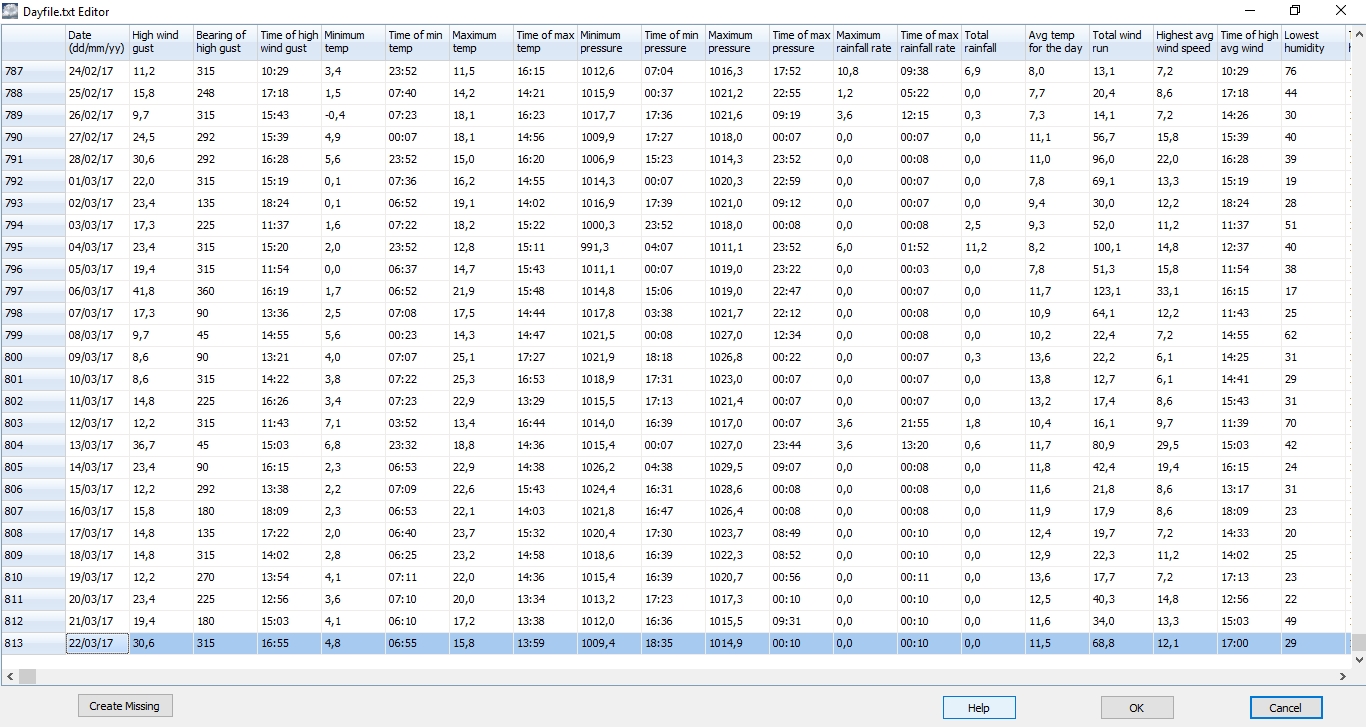
Task: Click the Minimum temp column header
Action: click(x=352, y=42)
